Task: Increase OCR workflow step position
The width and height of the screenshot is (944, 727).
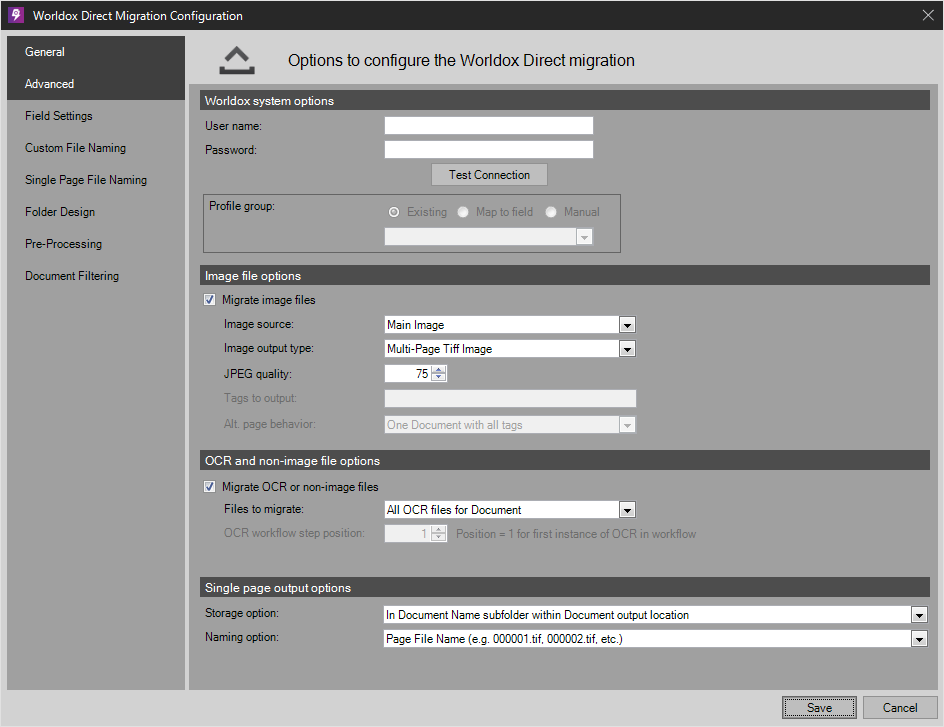Action: pyautogui.click(x=439, y=529)
